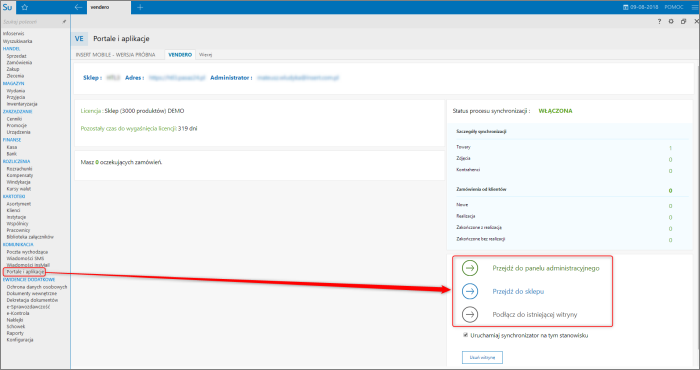
Task: Open e-Sprawozdawczość module
Action: (x=28, y=307)
